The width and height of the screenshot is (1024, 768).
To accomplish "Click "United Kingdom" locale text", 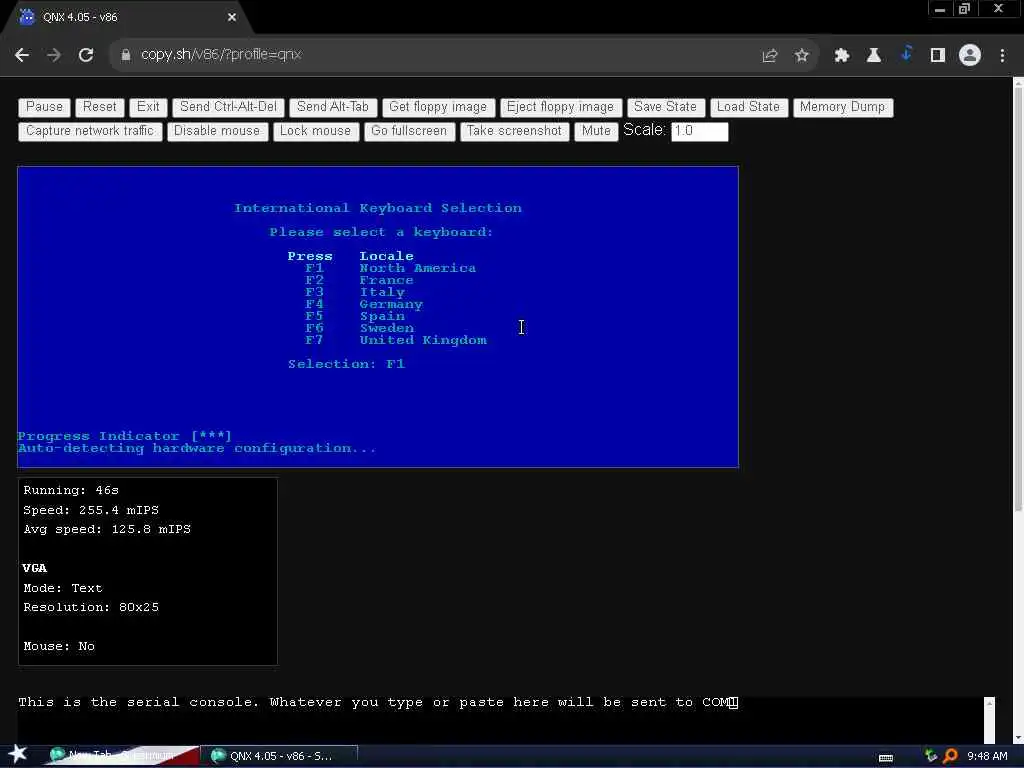I will 423,340.
